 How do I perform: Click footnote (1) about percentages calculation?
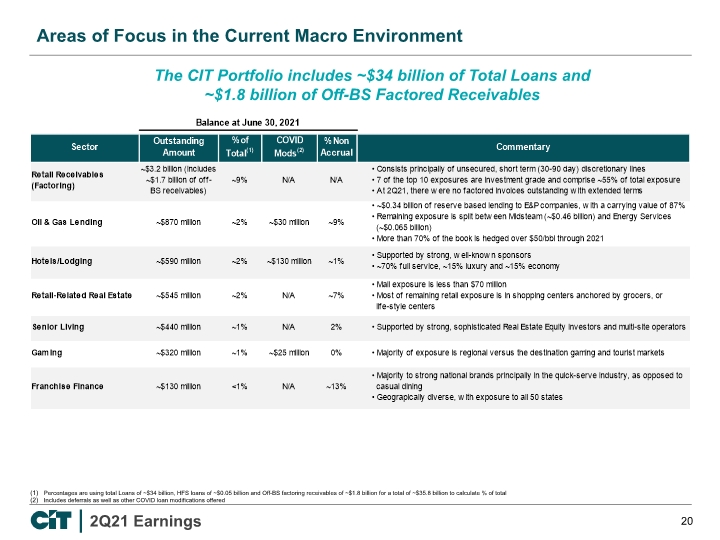click(x=269, y=493)
